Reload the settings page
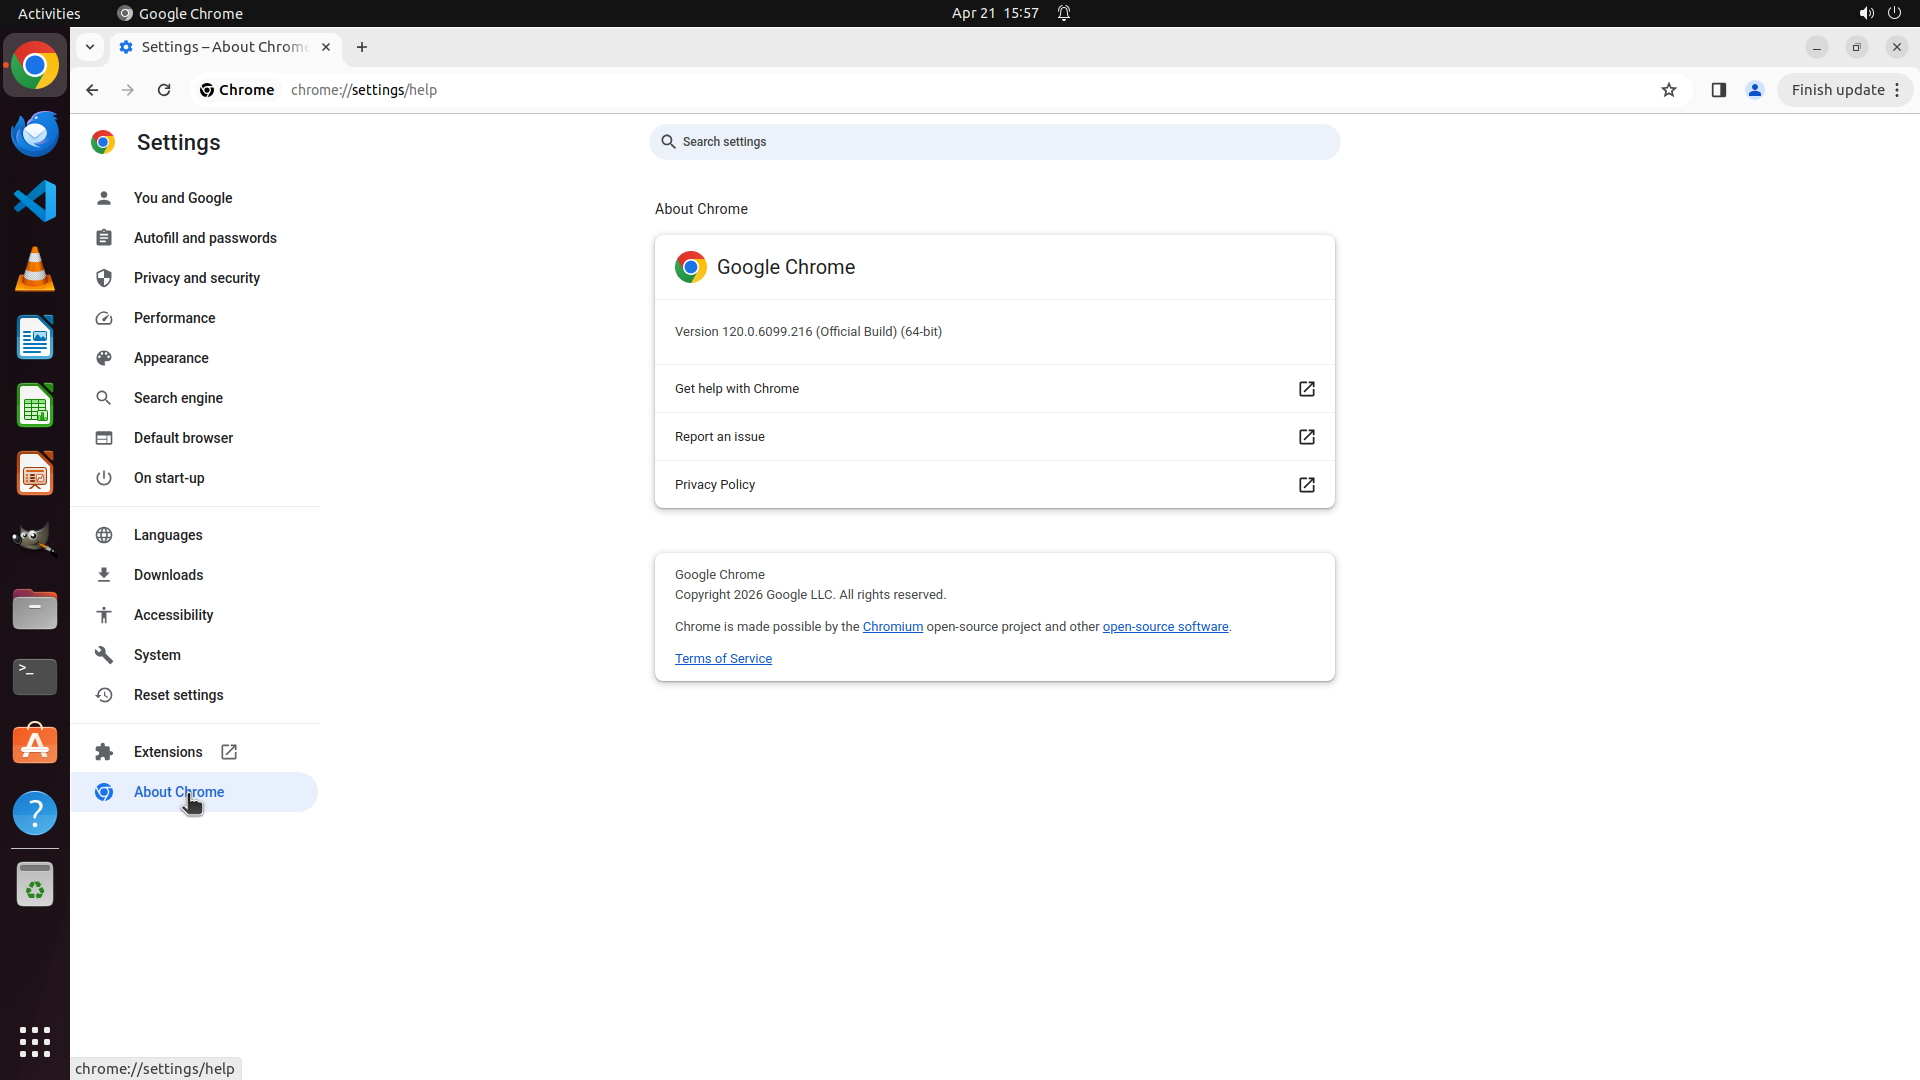1920x1080 pixels. click(x=164, y=90)
